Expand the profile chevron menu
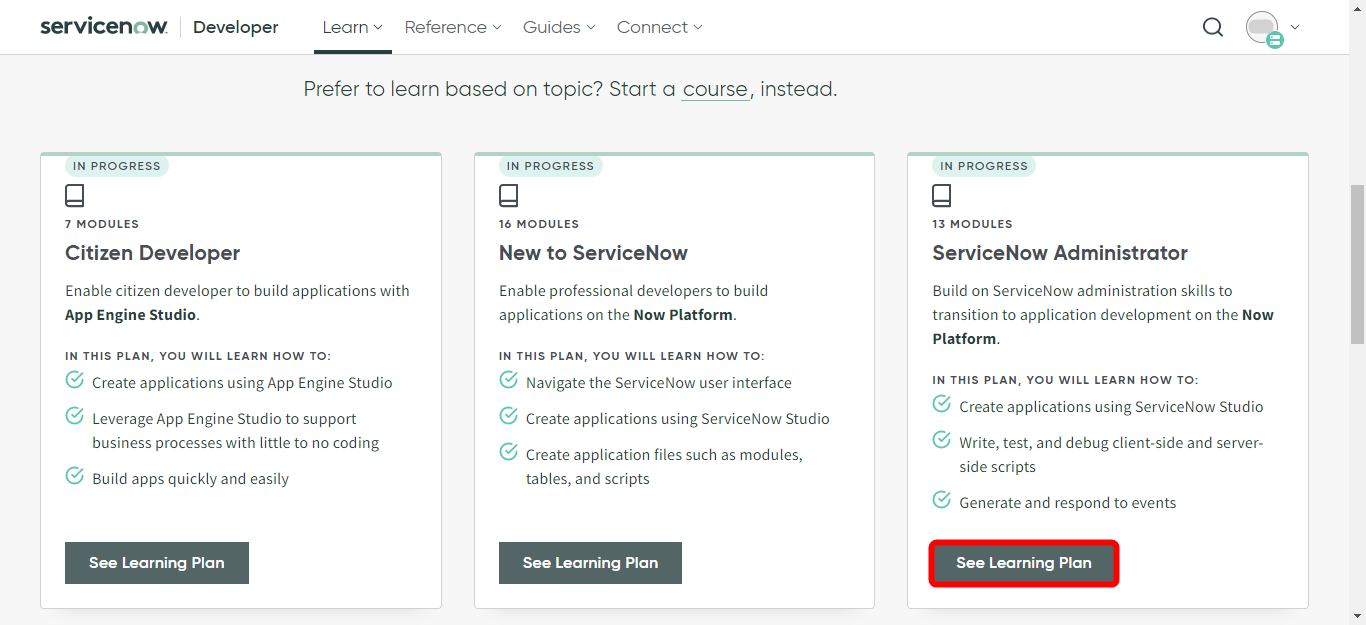Image resolution: width=1366 pixels, height=625 pixels. 1294,27
